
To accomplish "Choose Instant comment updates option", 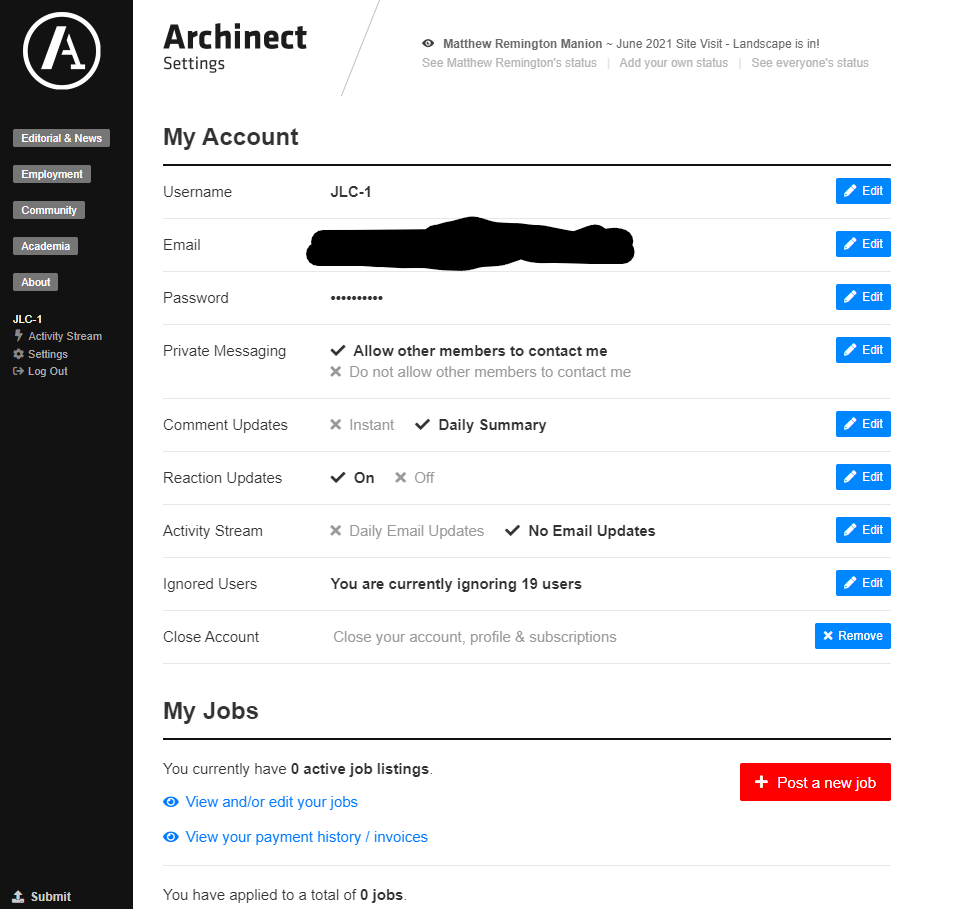I will 362,425.
